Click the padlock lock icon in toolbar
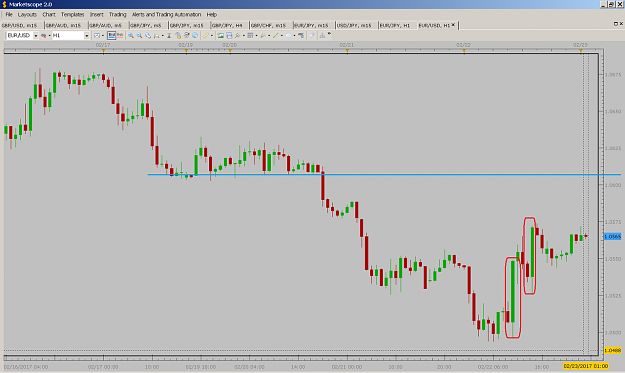 [x=178, y=35]
